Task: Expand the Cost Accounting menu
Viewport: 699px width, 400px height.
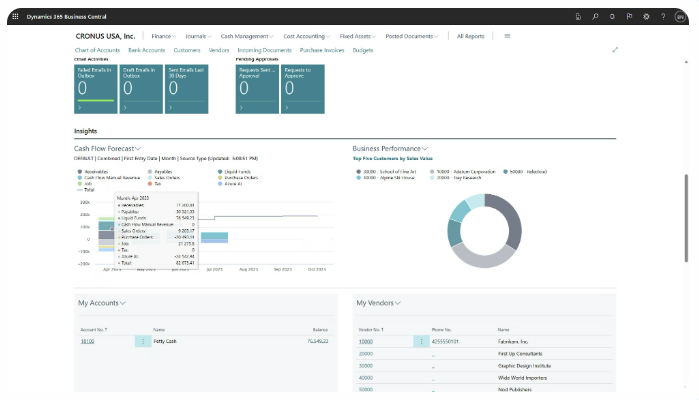Action: (x=307, y=36)
